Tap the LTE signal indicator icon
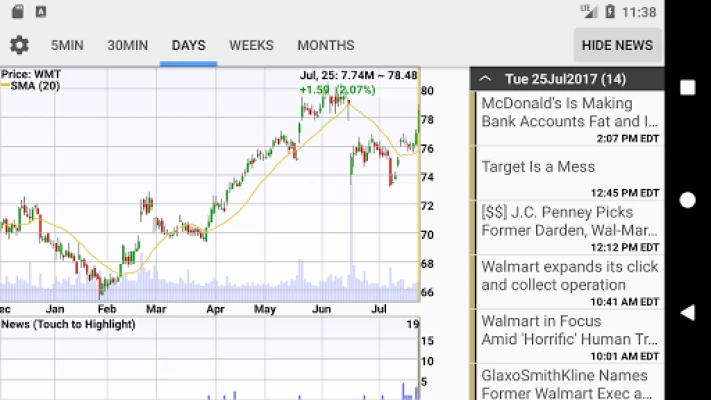Screen dimensions: 711x400 (589, 12)
